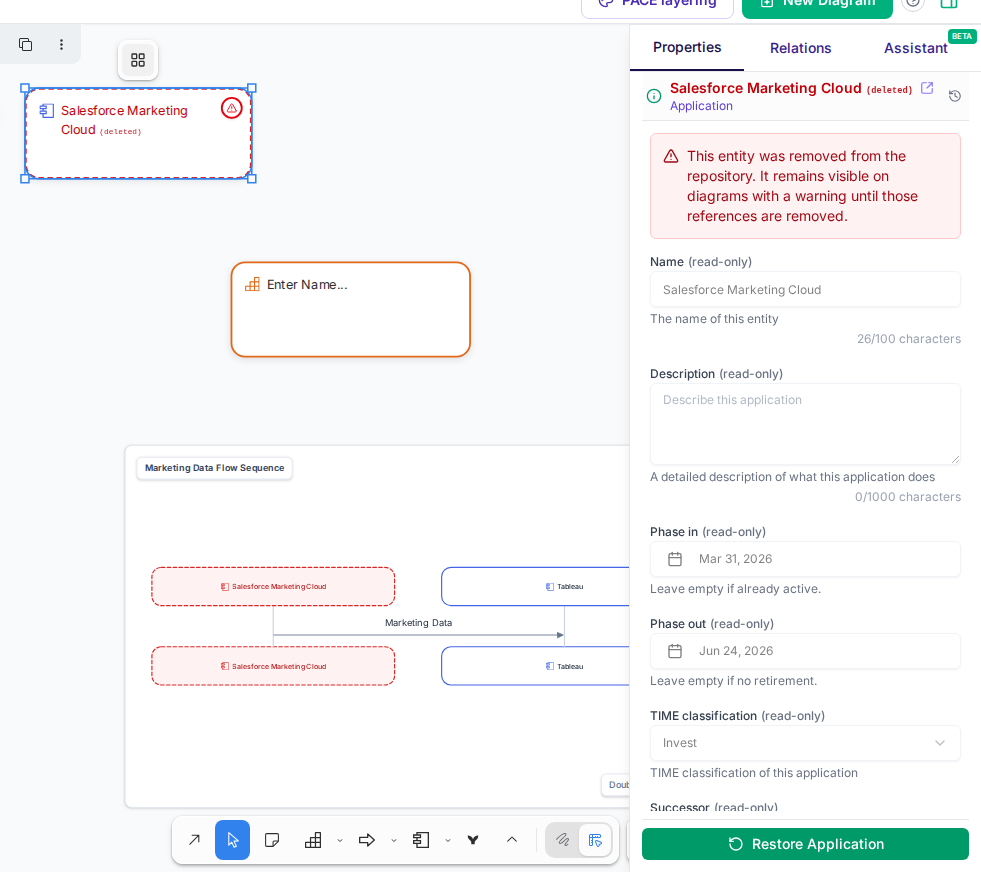This screenshot has width=981, height=872.
Task: Open dropdown next to application component tool
Action: [448, 840]
